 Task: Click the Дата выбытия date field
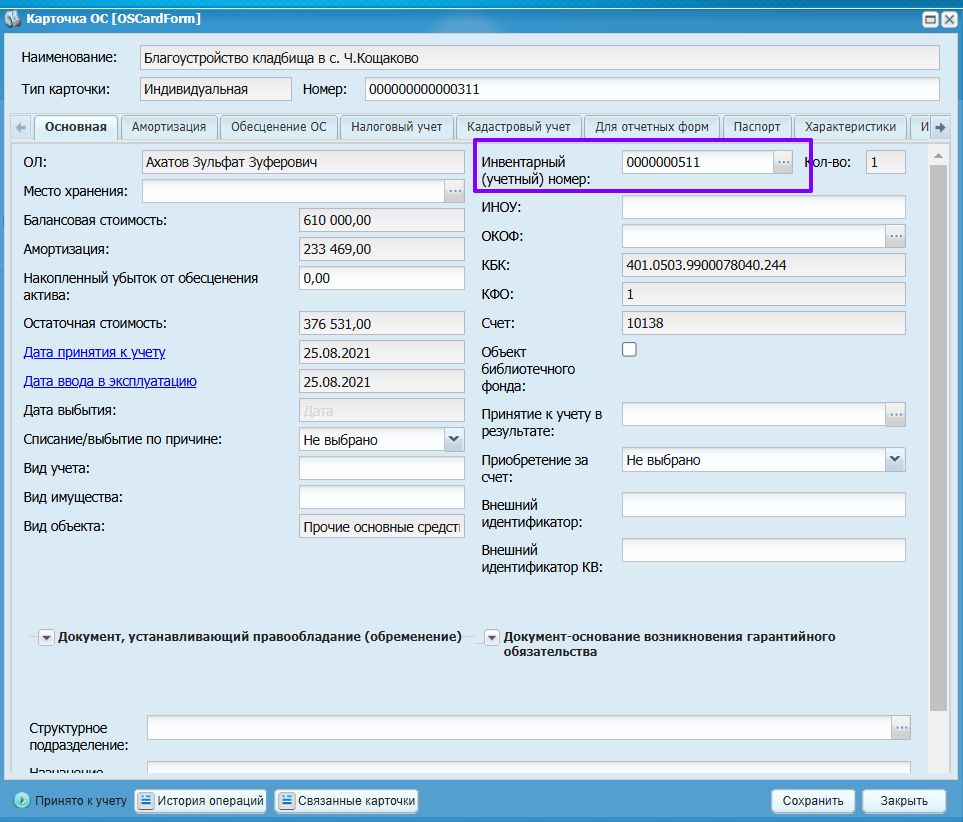(x=381, y=410)
